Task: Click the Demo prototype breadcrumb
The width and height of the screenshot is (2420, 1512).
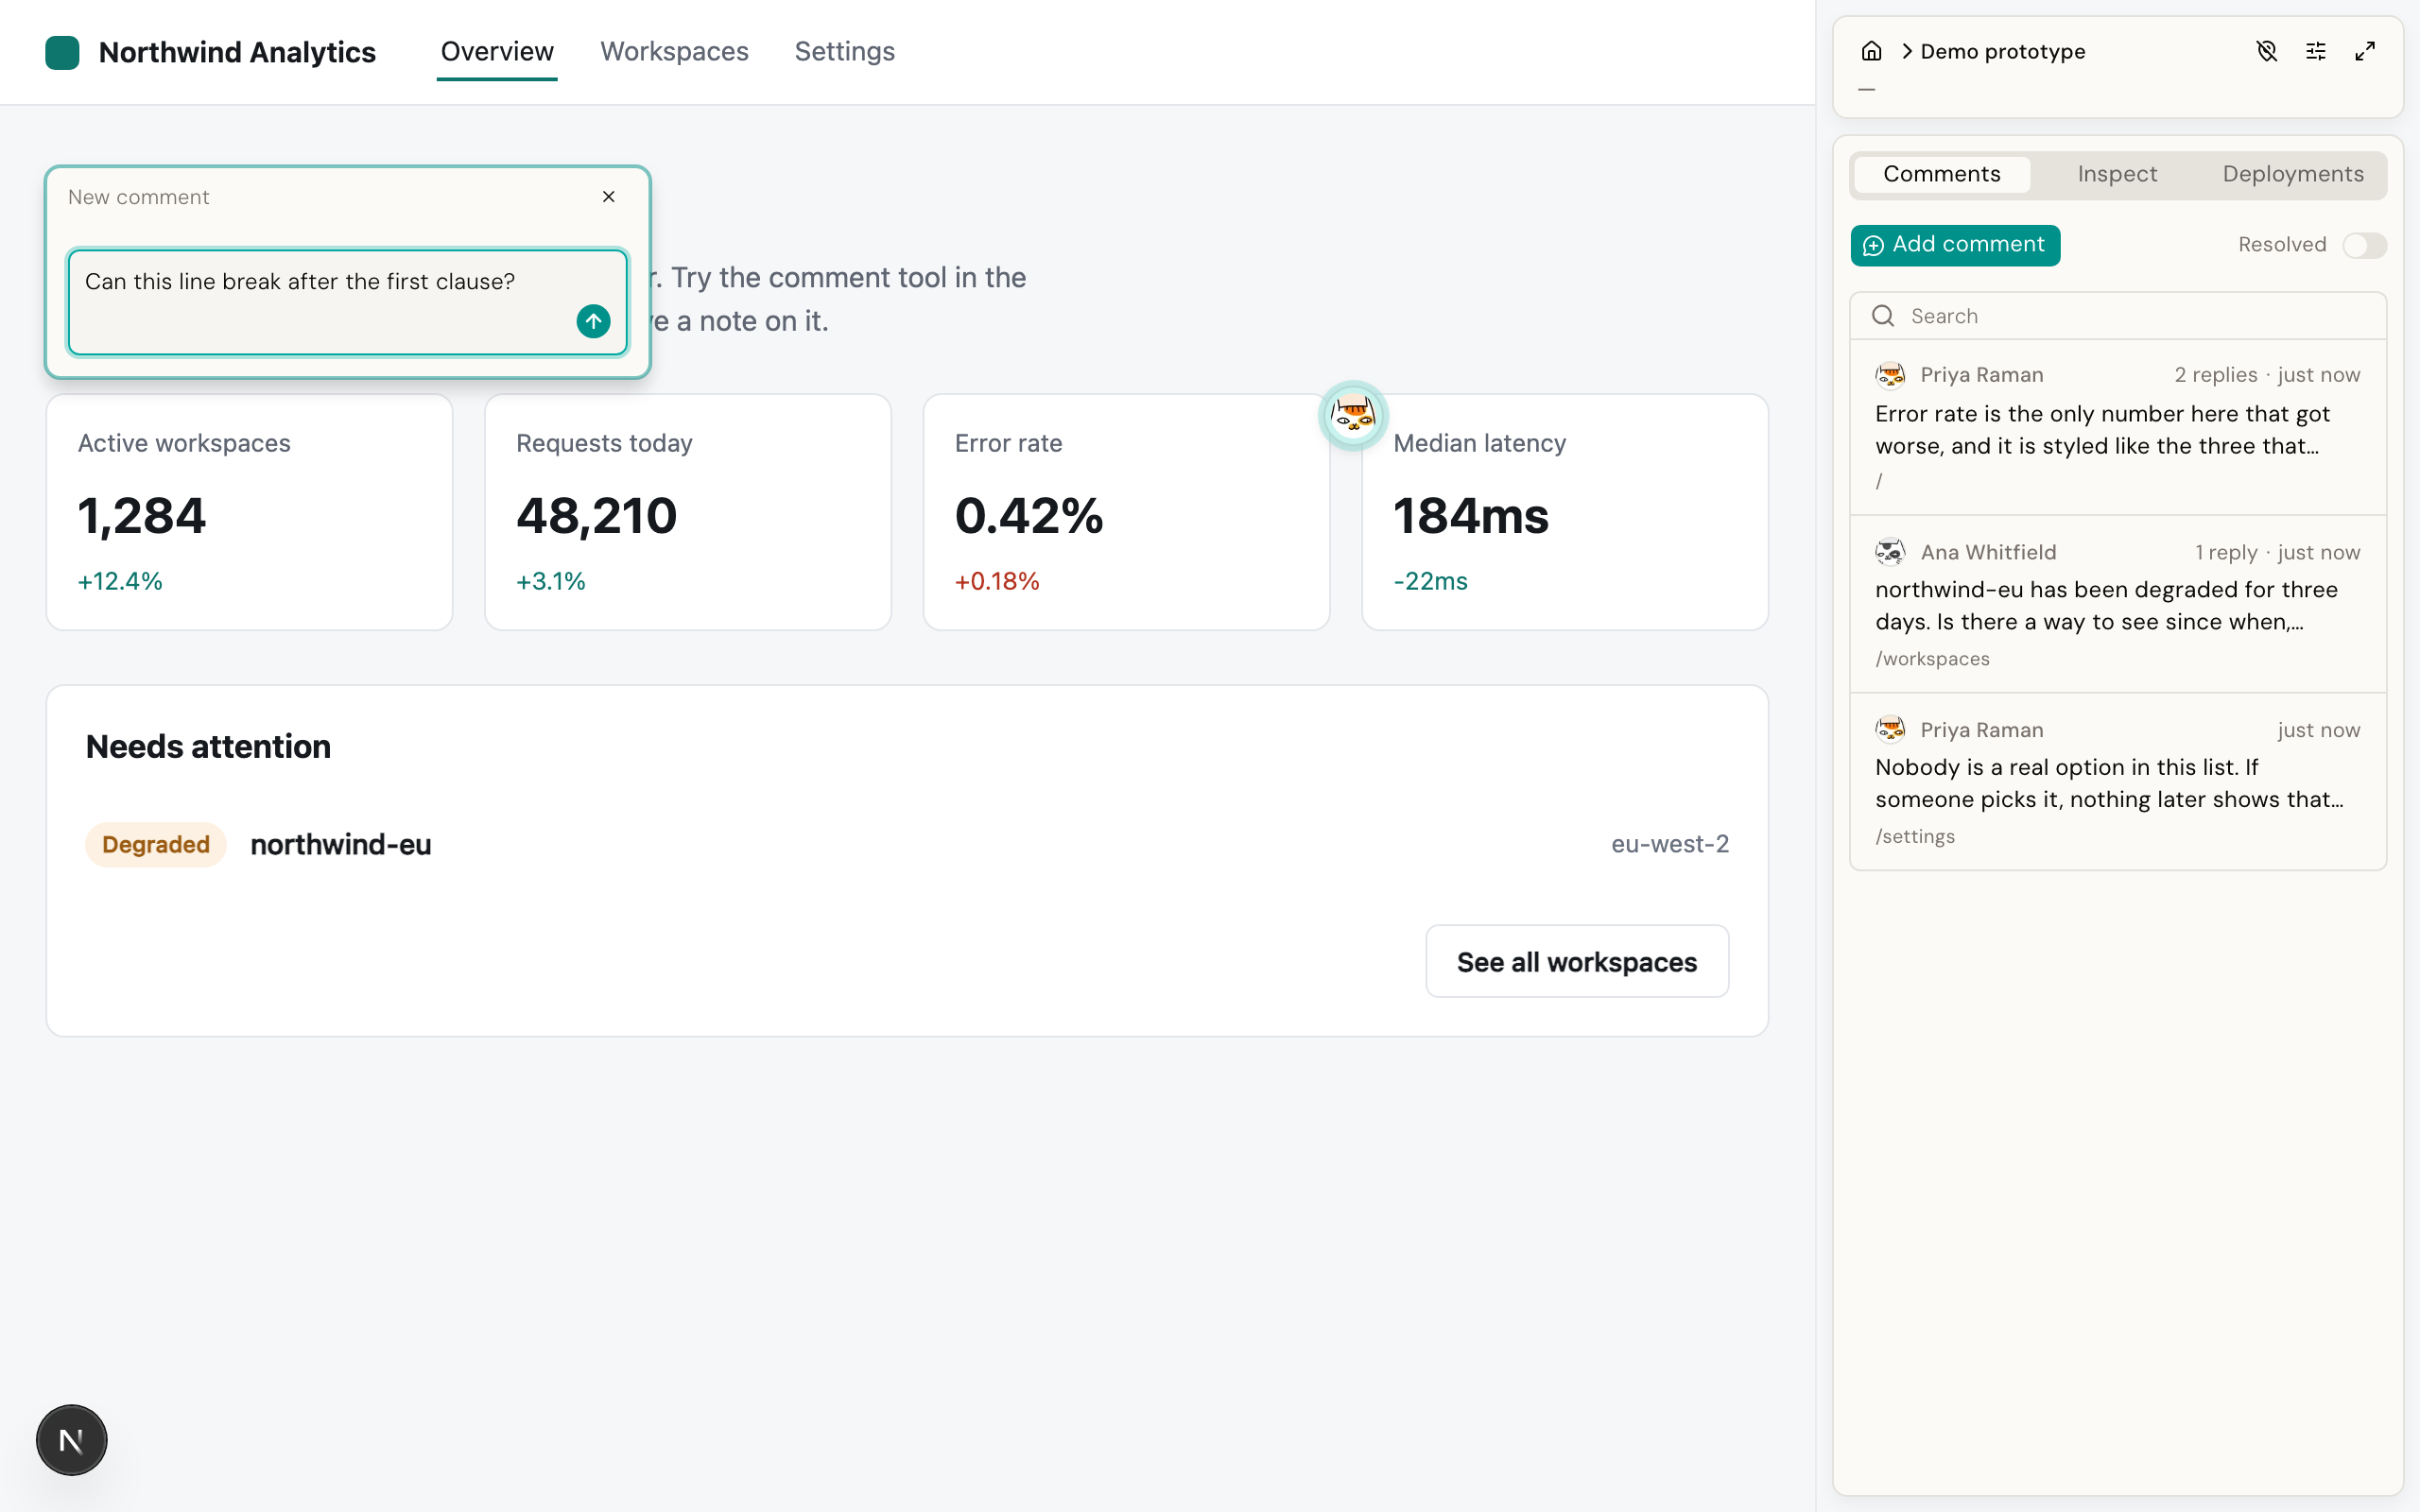Action: [2002, 52]
